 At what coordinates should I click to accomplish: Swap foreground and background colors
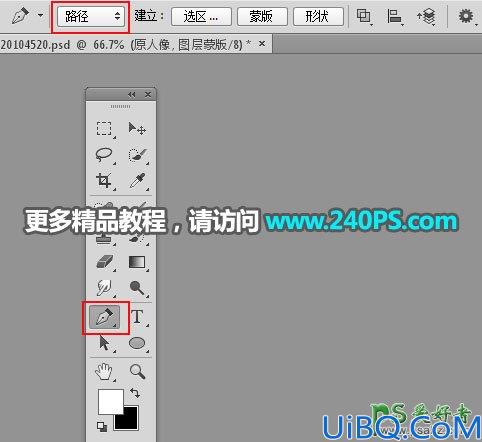pyautogui.click(x=135, y=393)
